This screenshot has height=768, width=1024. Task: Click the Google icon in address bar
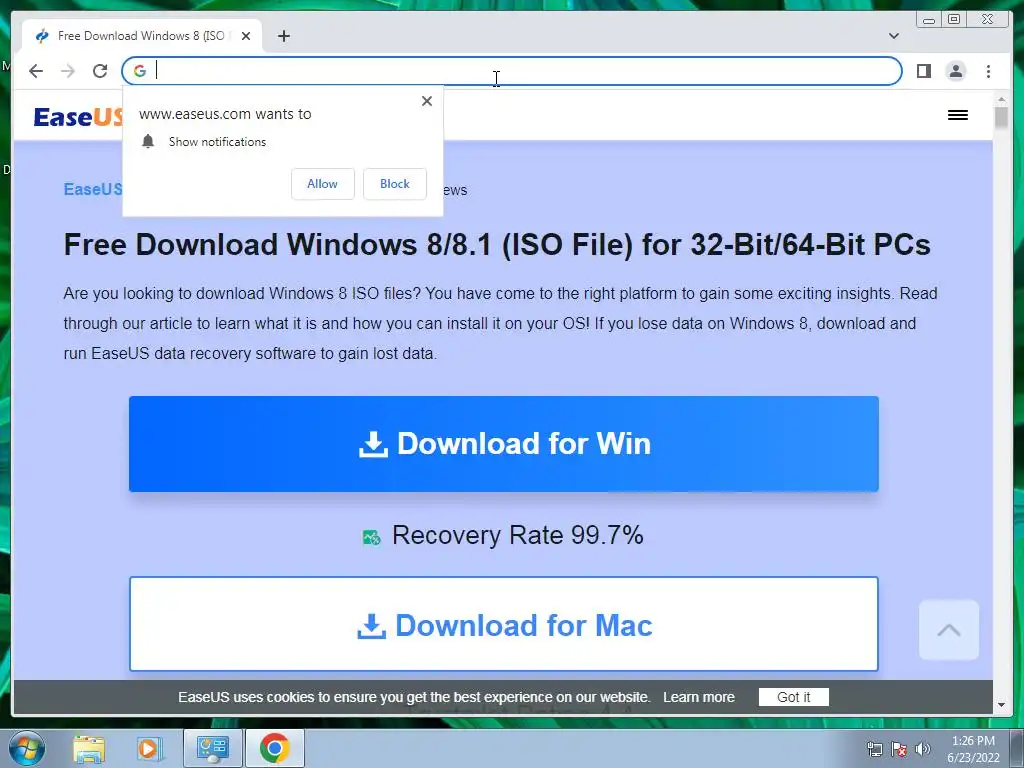coord(140,71)
